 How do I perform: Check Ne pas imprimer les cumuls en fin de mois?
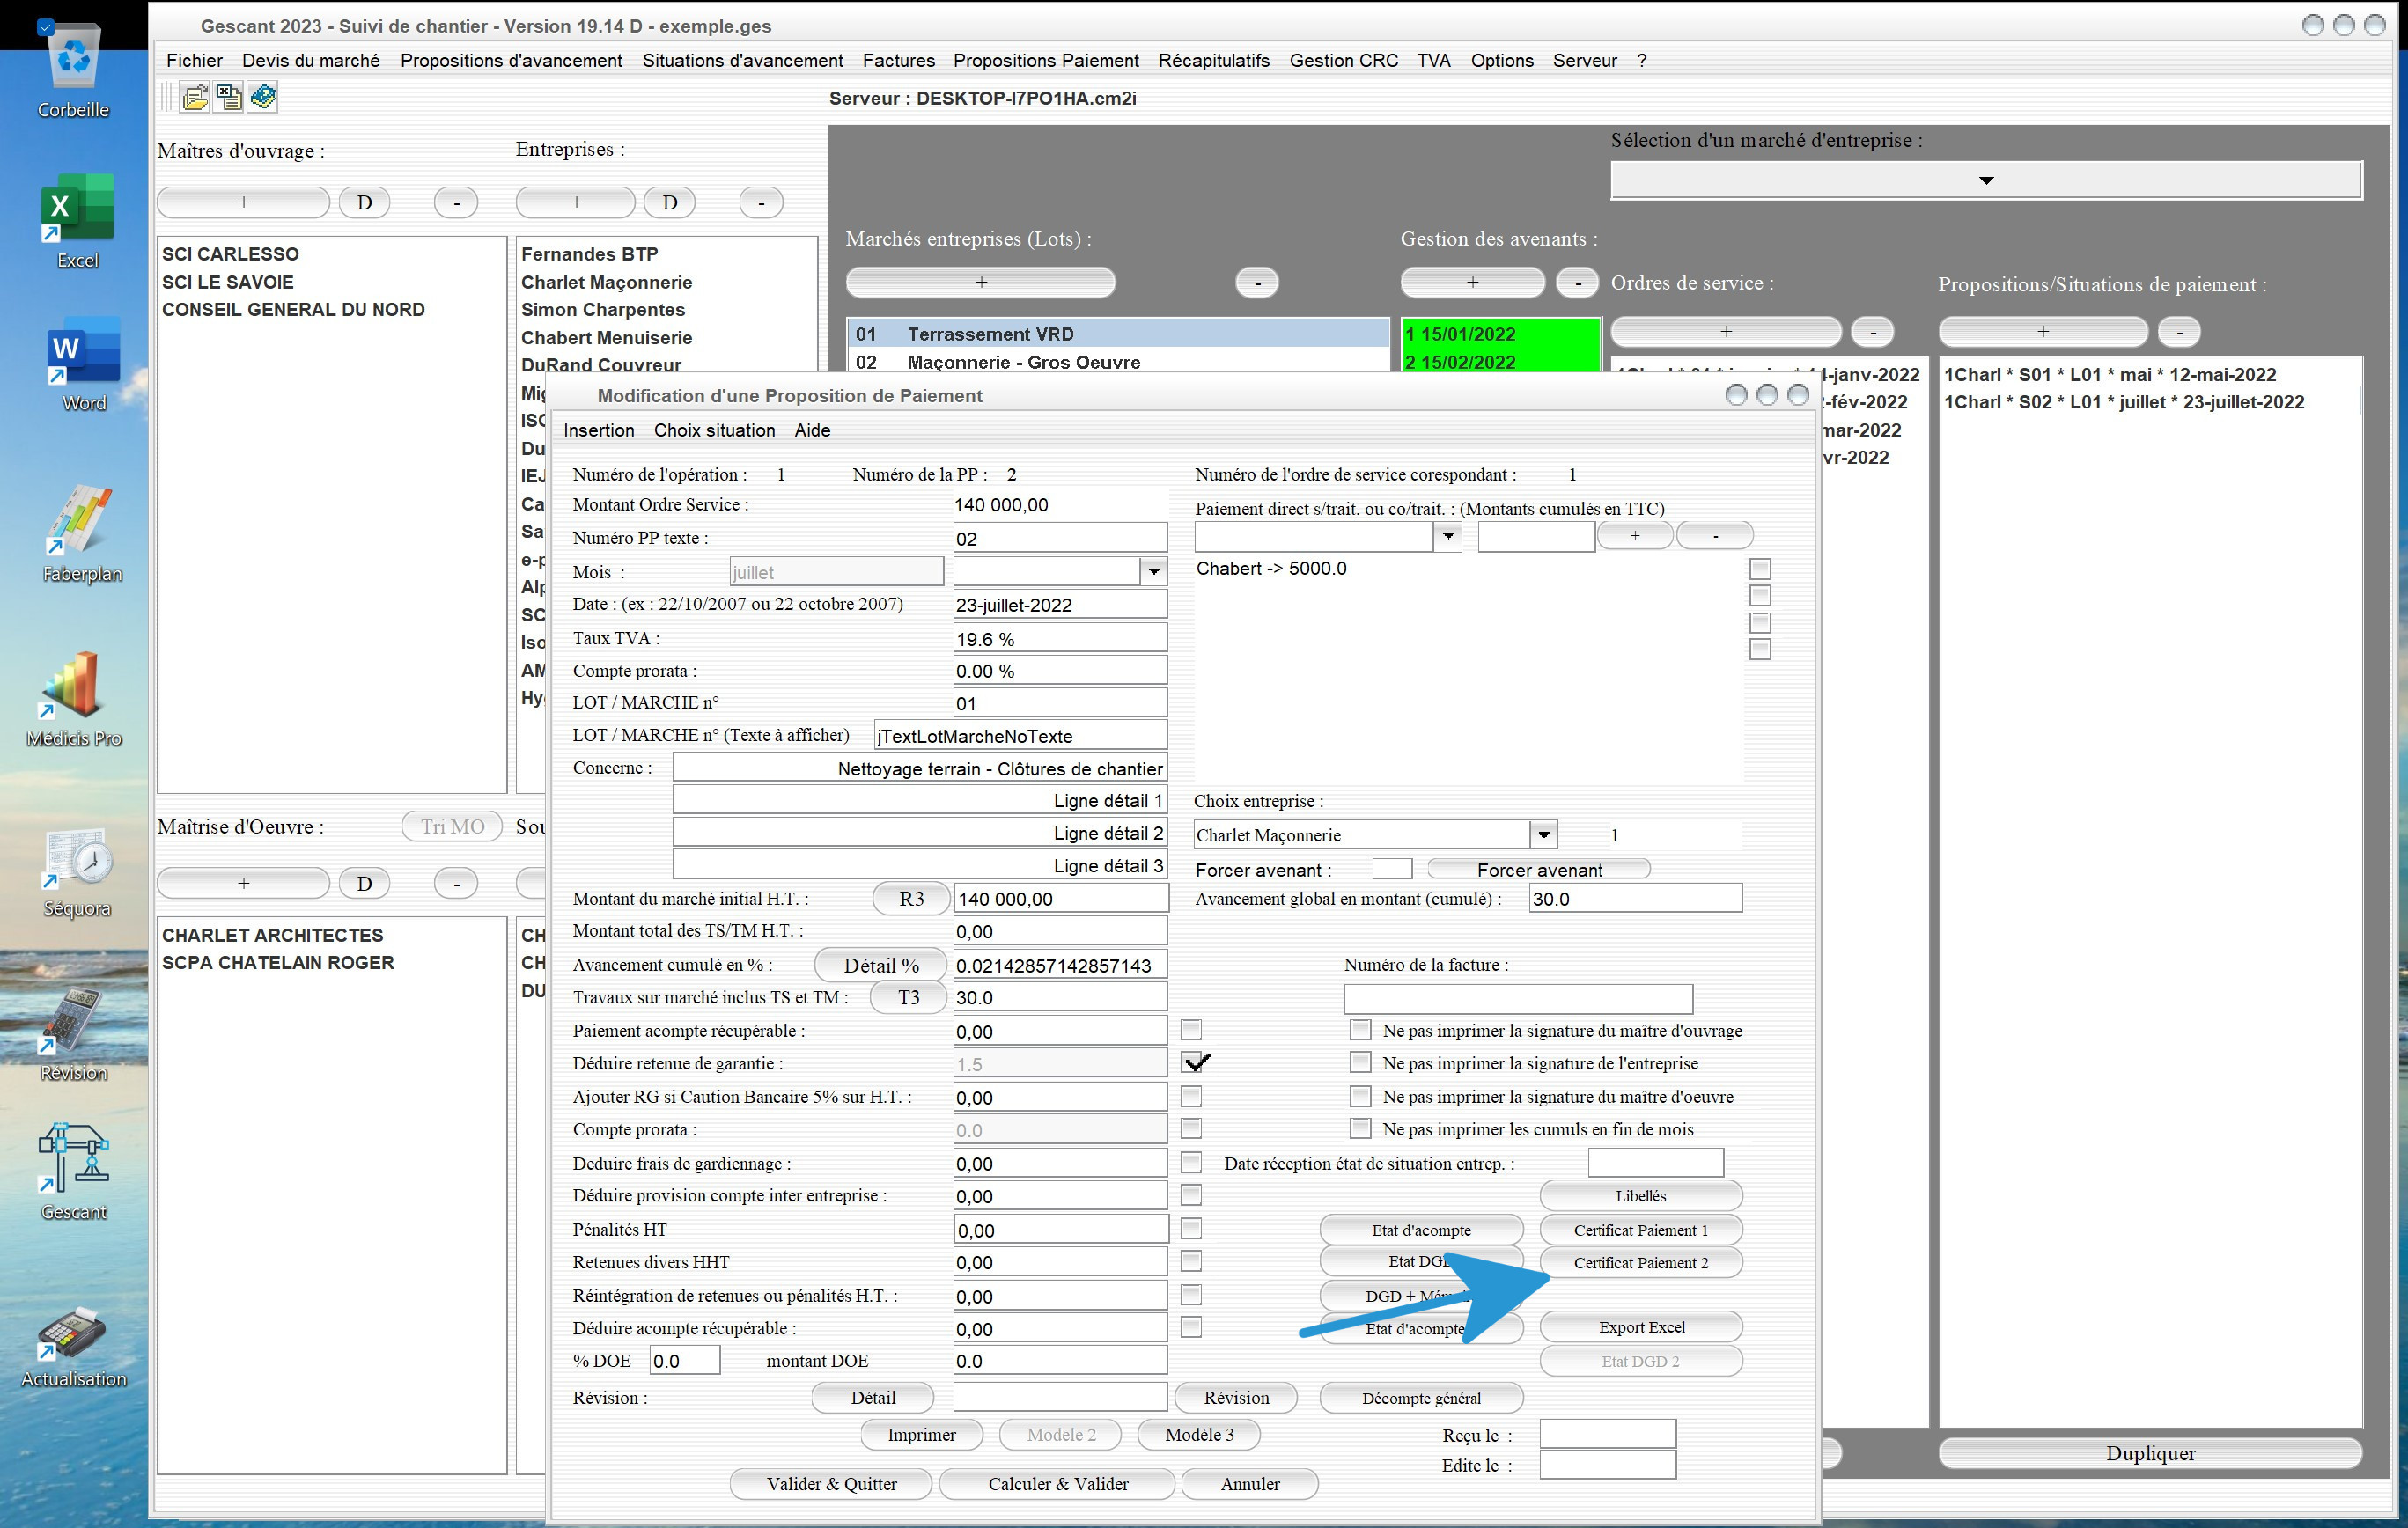click(x=1360, y=1128)
